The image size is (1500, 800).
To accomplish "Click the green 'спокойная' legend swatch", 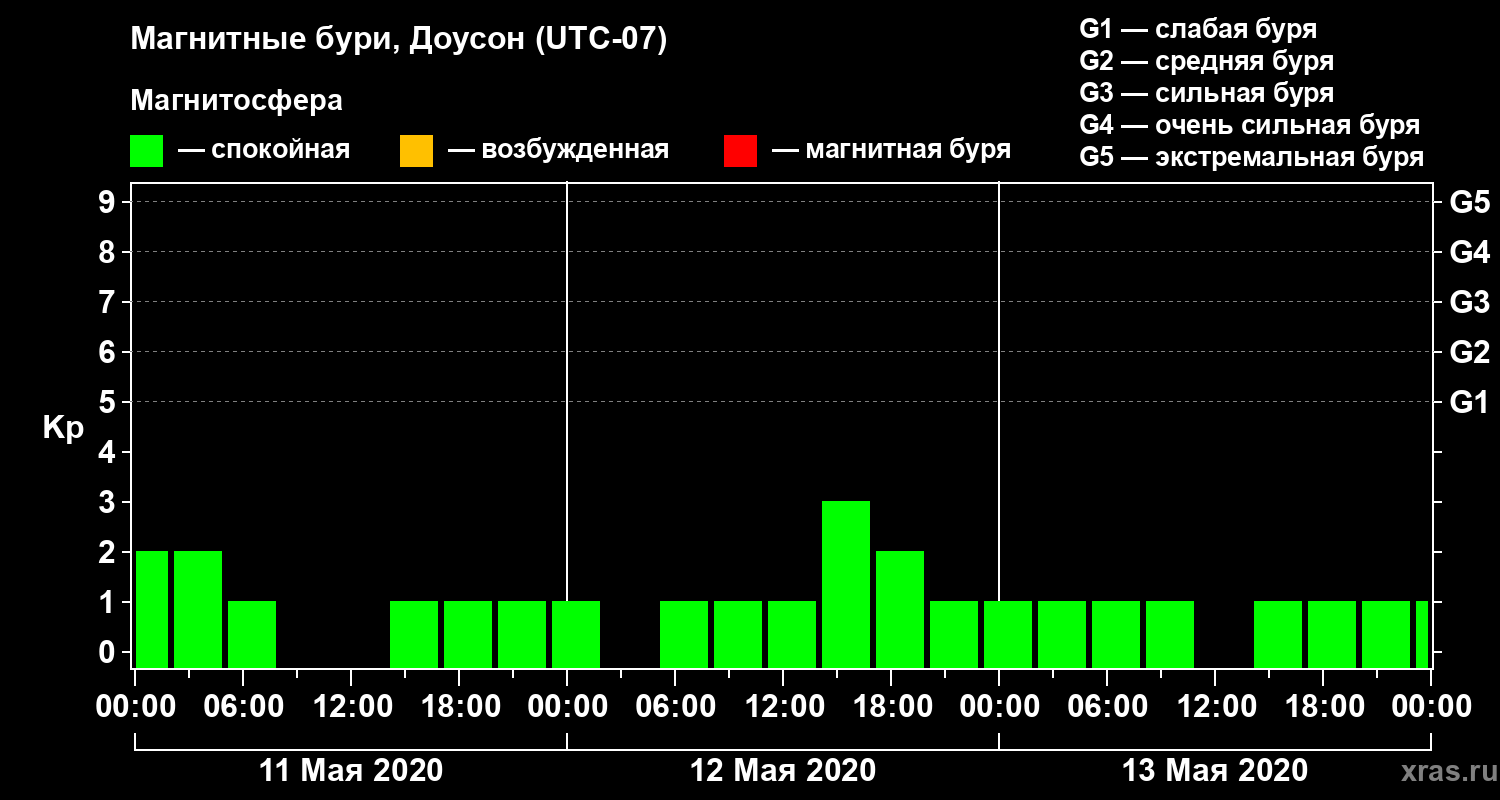I will [147, 151].
